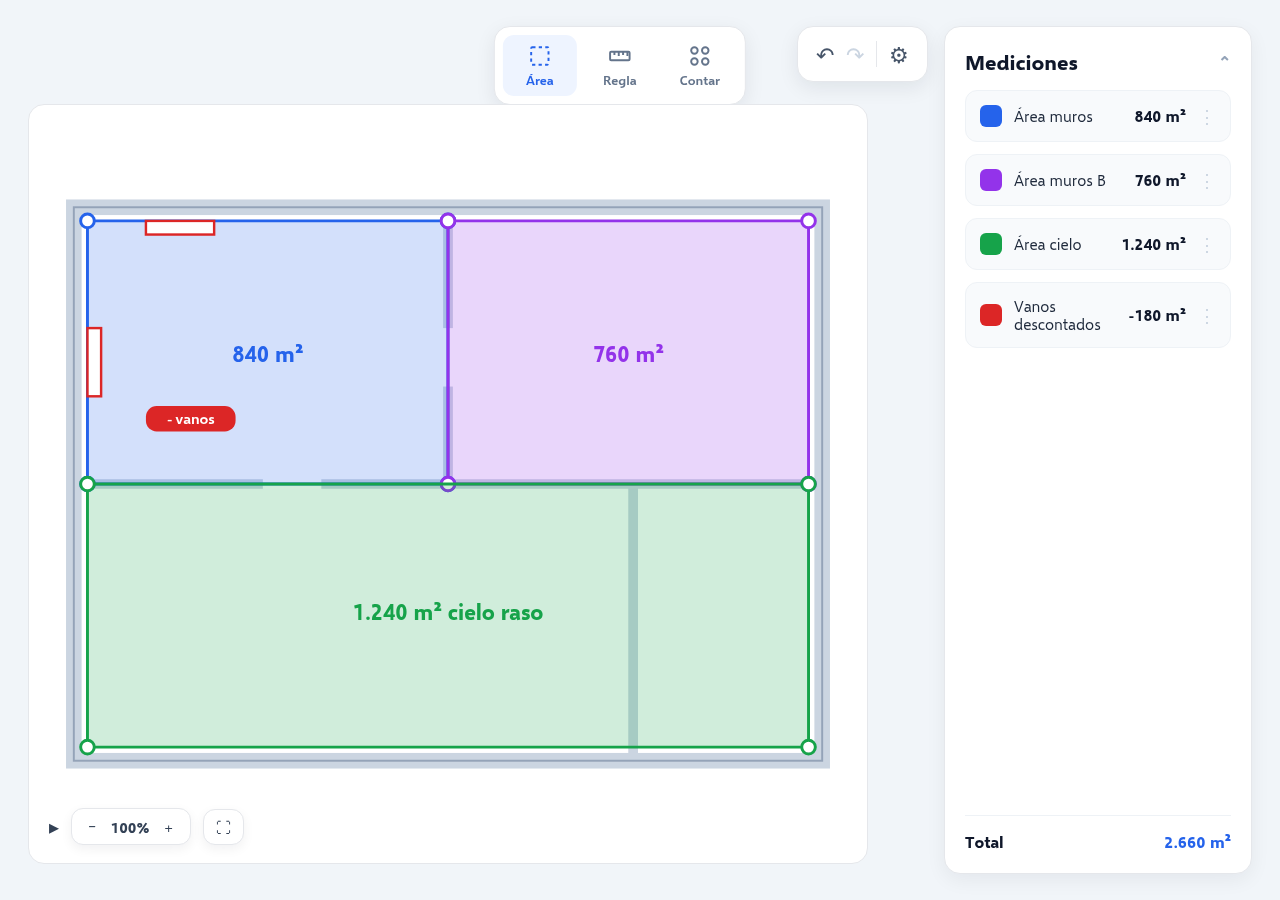Click the 2.660 m² total value
Image resolution: width=1280 pixels, height=900 pixels.
pyautogui.click(x=1197, y=842)
